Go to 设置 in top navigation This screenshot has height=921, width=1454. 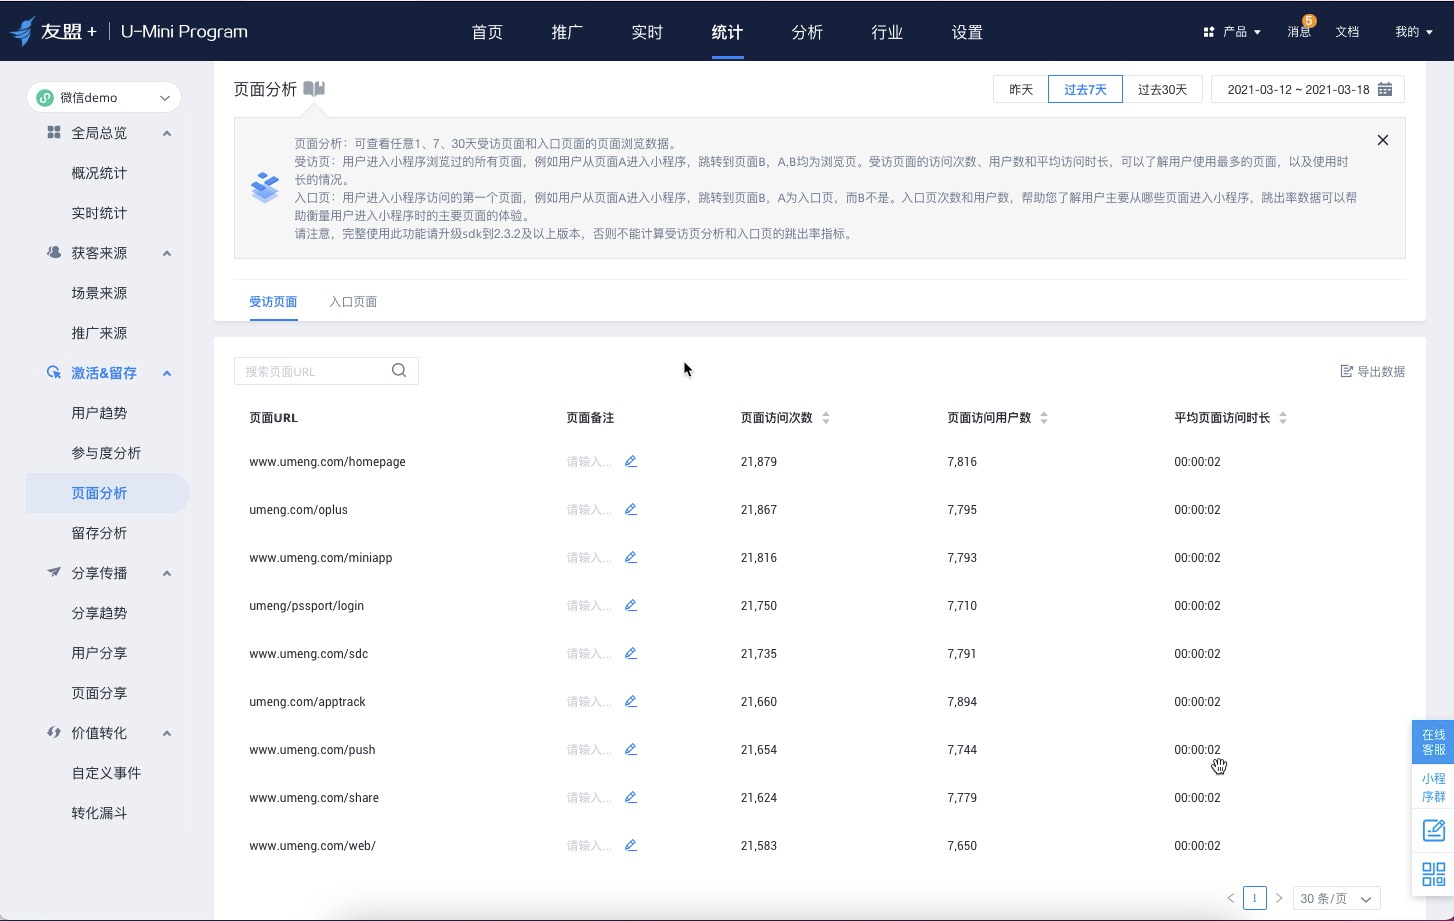967,32
